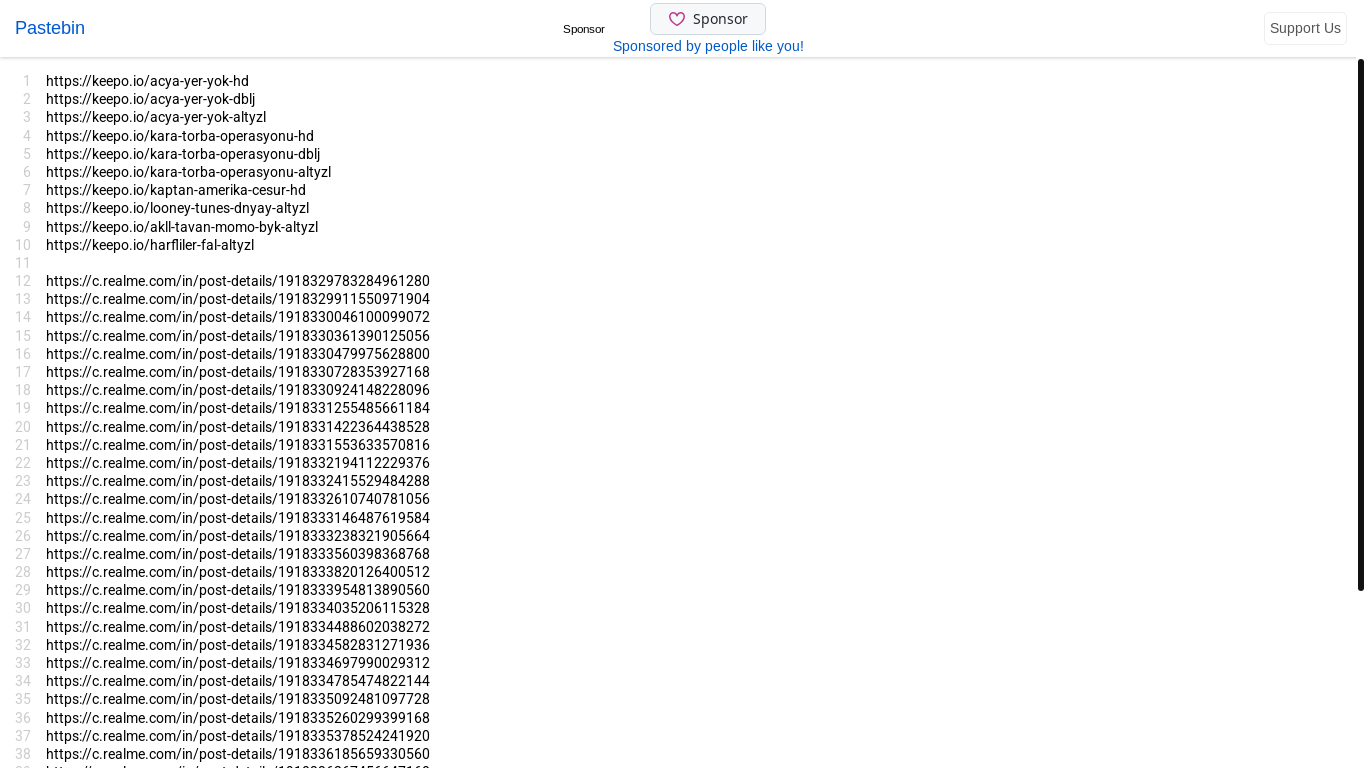Click the Sponsor heart button
1366x768 pixels.
click(708, 19)
